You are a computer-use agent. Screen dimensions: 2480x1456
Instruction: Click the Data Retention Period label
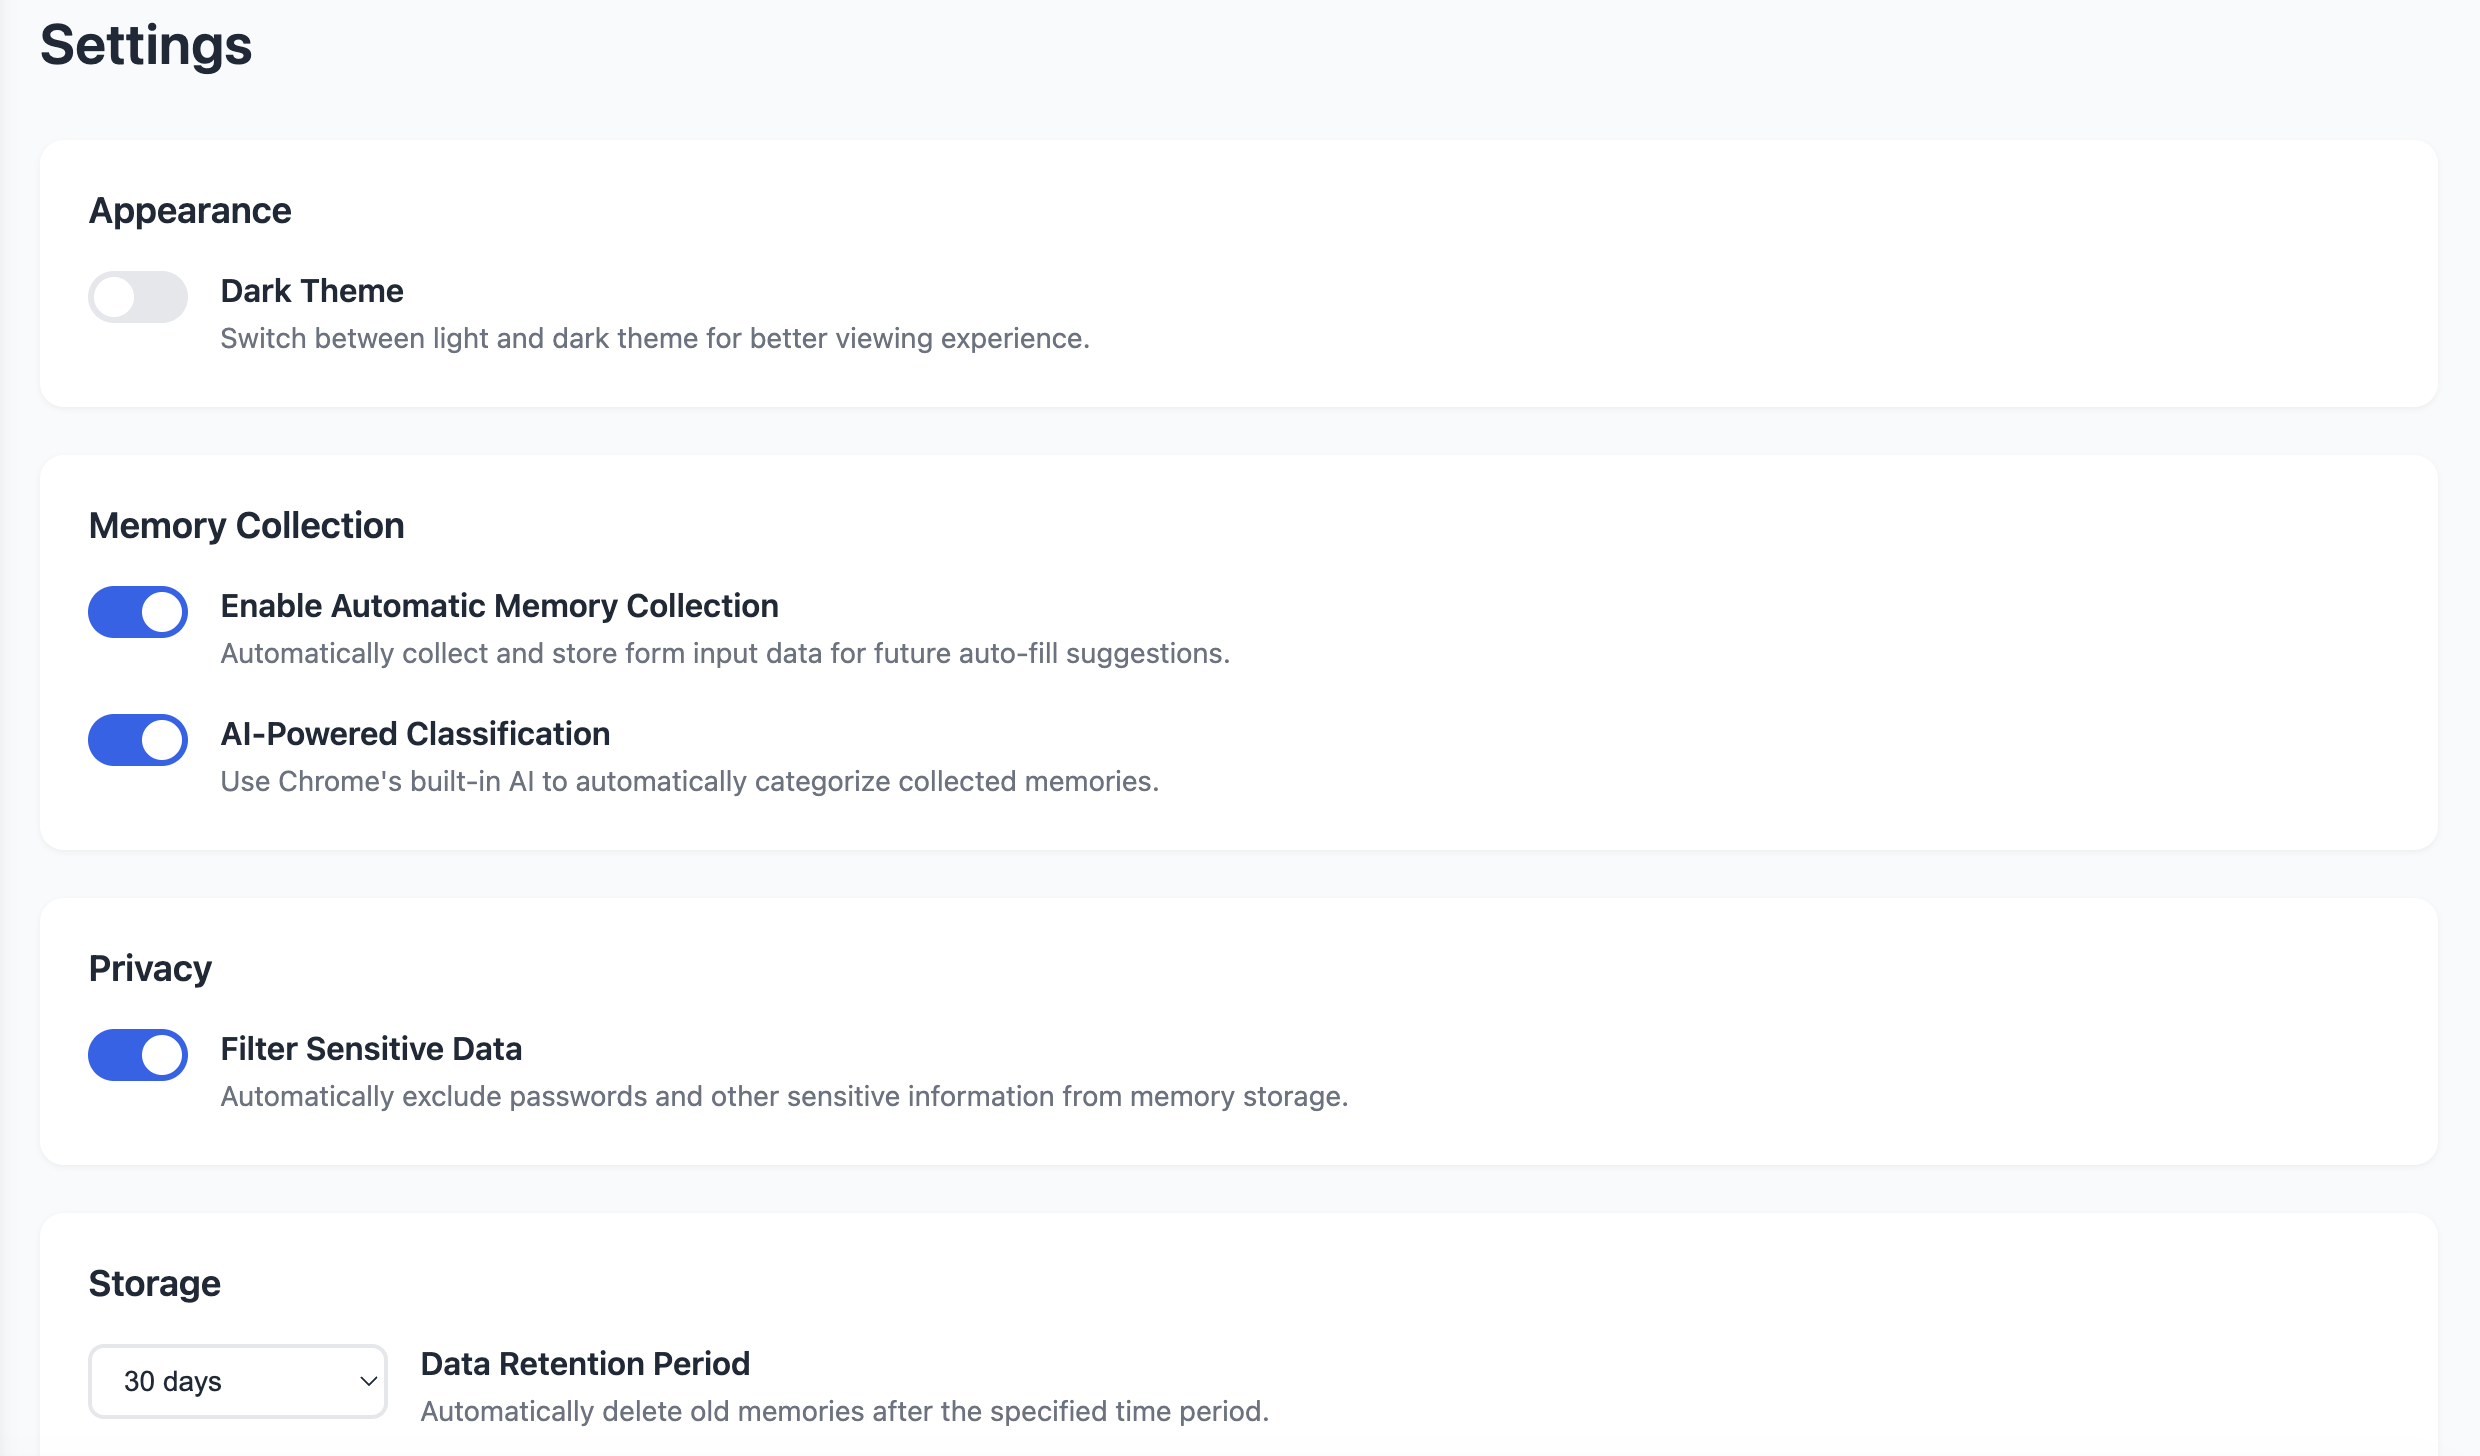585,1364
